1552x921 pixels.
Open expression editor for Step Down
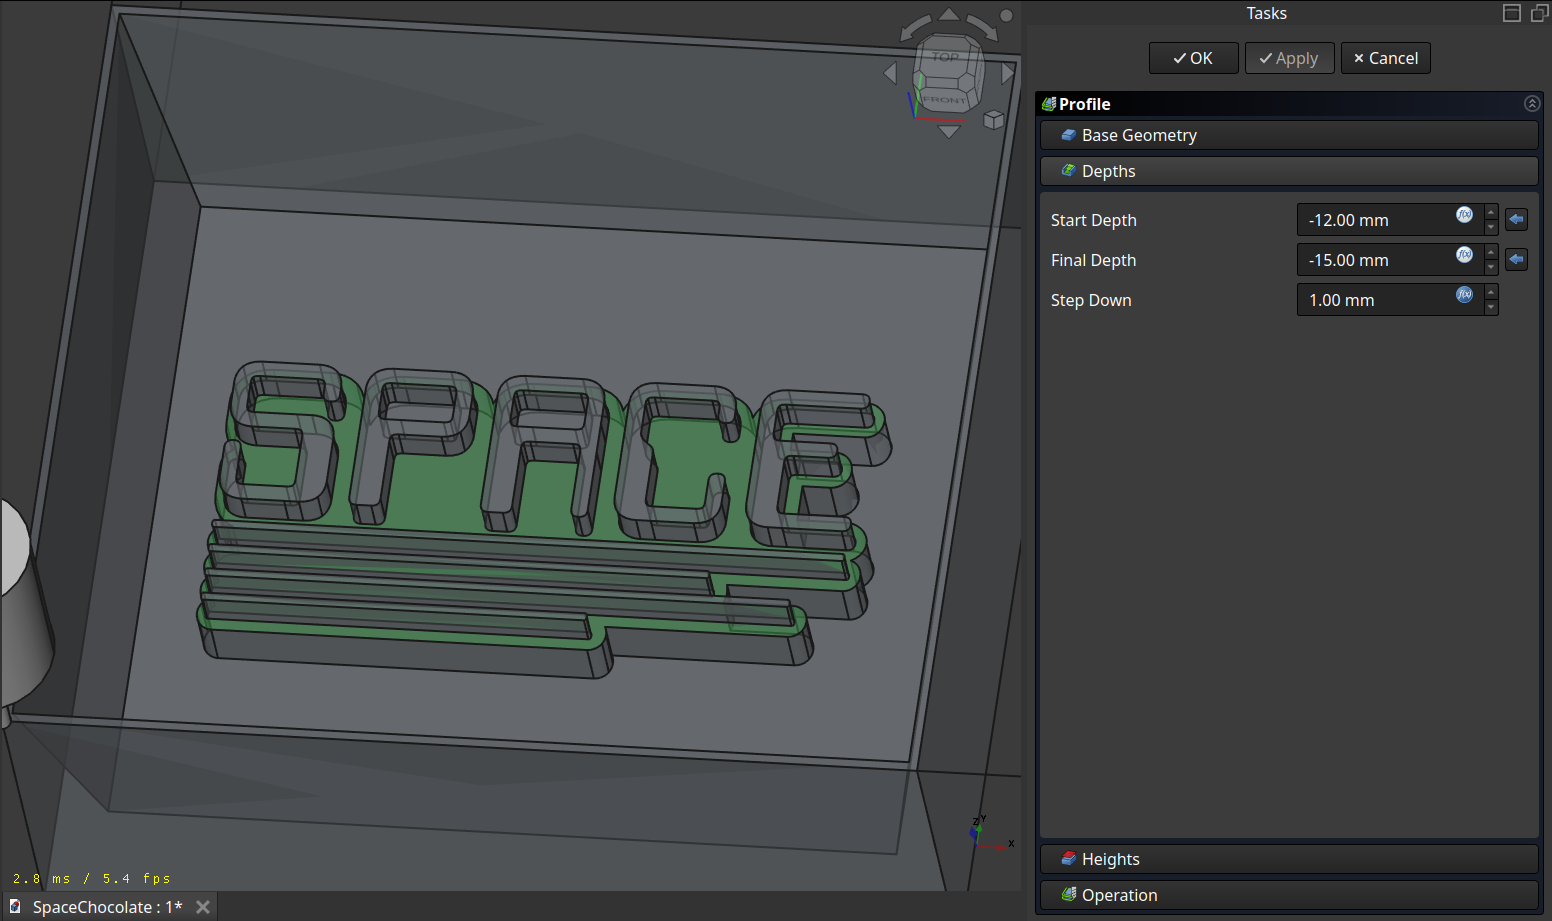coord(1464,295)
